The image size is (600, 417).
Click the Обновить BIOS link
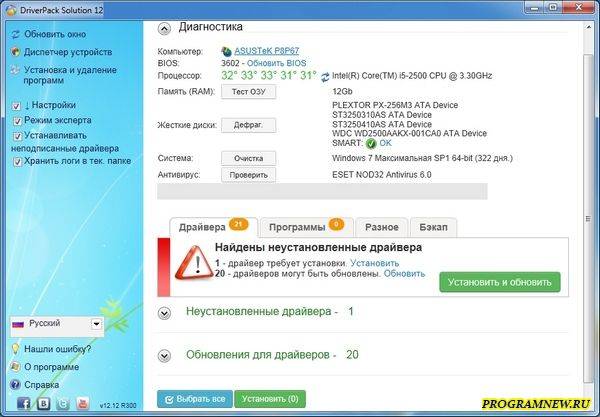(277, 64)
